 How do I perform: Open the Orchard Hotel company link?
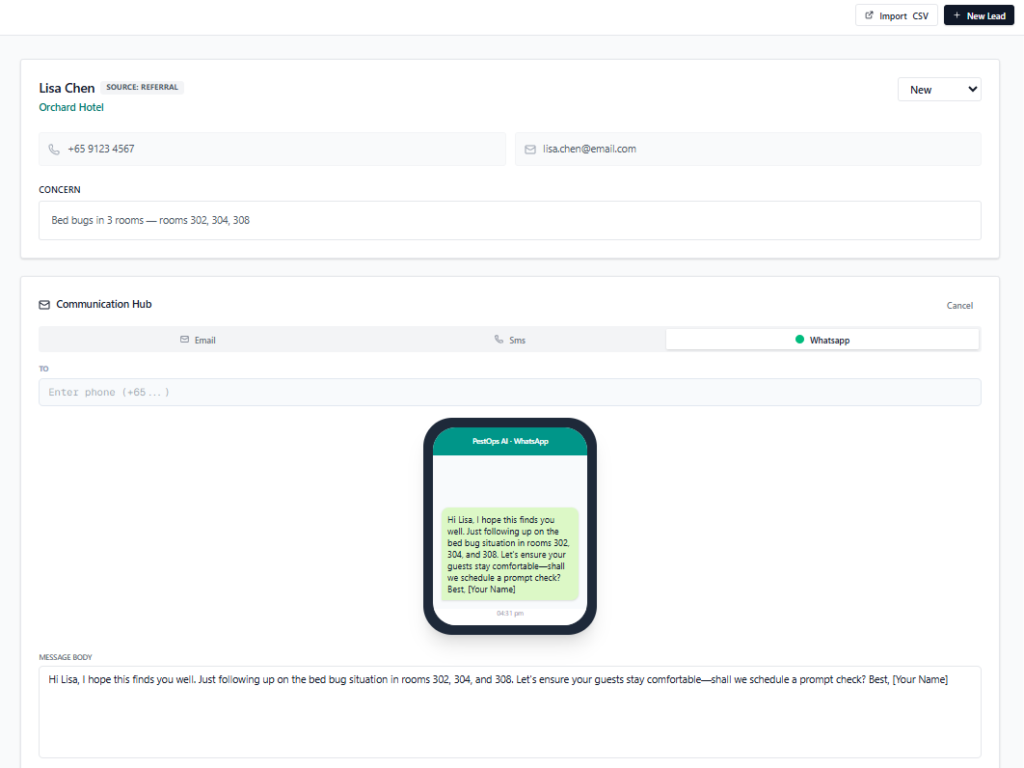click(x=71, y=107)
